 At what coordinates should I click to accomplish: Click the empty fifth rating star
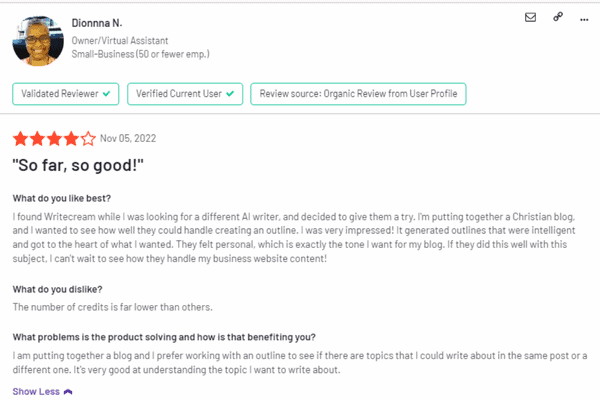tap(89, 138)
